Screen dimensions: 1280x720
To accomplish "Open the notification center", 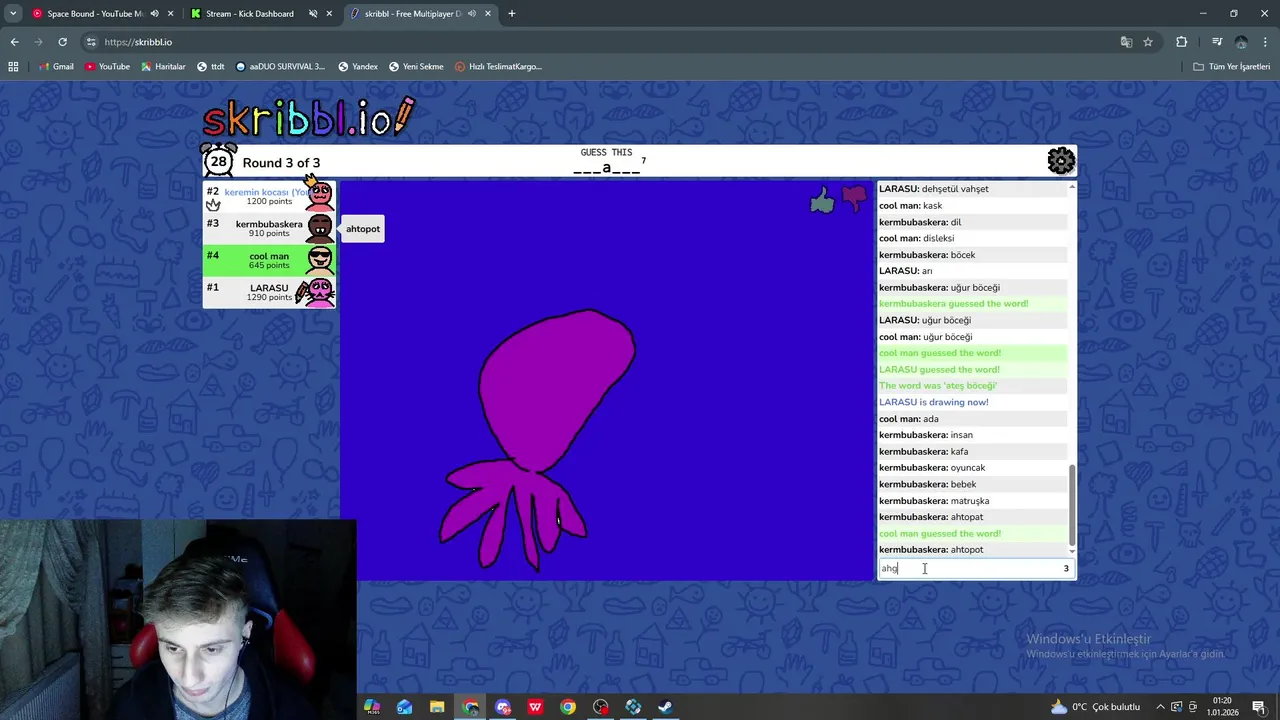I will [1259, 707].
